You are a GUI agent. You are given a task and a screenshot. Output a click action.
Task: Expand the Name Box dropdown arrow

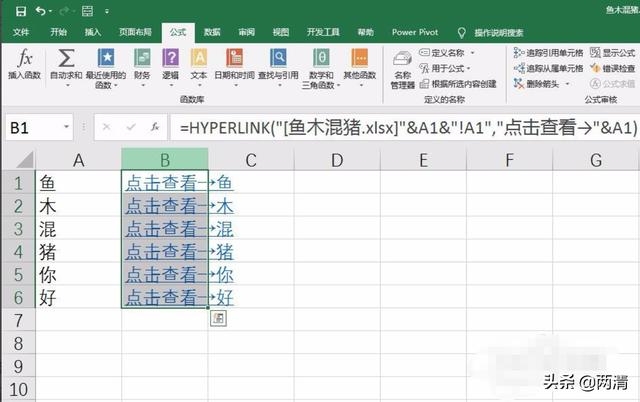click(x=66, y=128)
